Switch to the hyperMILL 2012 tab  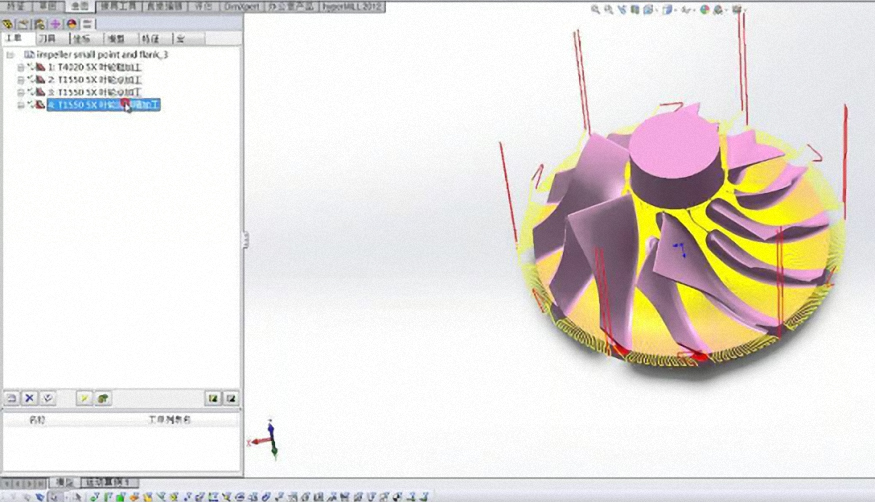coord(353,7)
